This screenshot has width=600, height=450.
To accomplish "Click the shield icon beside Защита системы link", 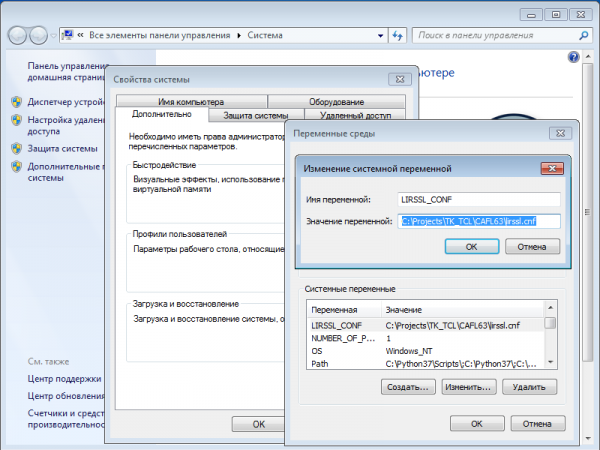I will (17, 149).
